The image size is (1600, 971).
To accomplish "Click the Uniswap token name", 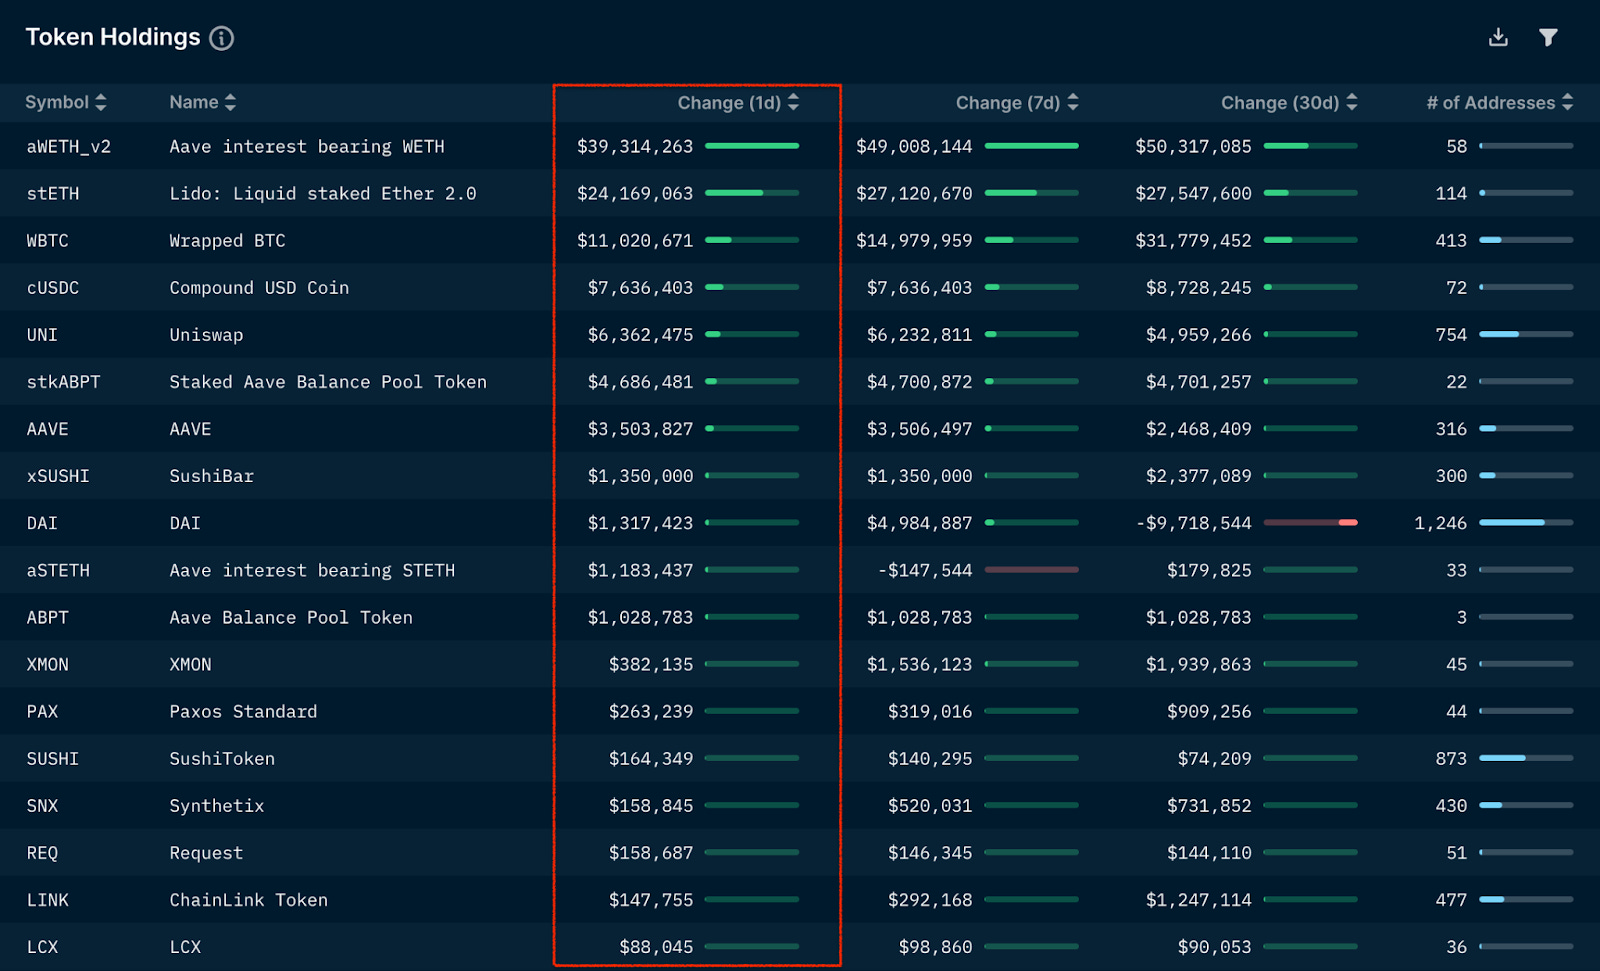I will 206,335.
